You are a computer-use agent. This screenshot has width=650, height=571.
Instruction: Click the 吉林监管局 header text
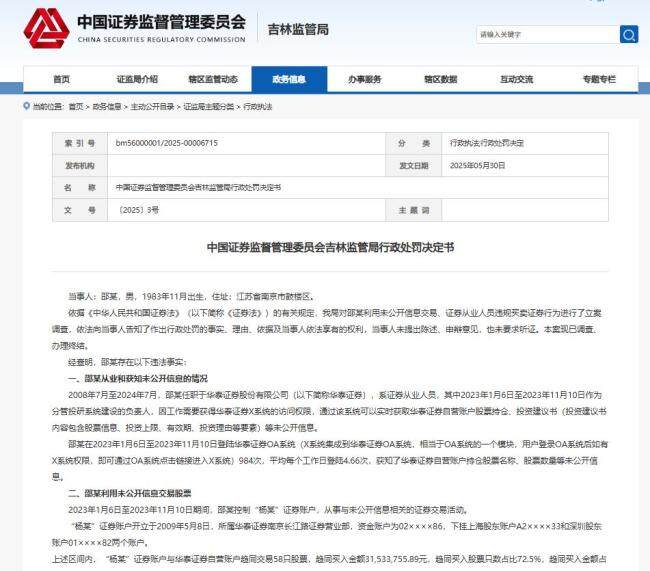tap(298, 29)
